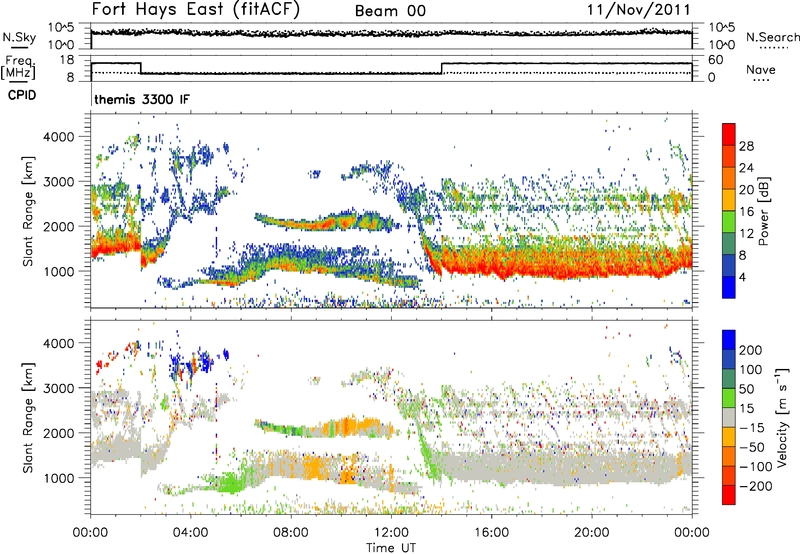Click the 12 label on power colorbar
The image size is (800, 554).
click(746, 234)
